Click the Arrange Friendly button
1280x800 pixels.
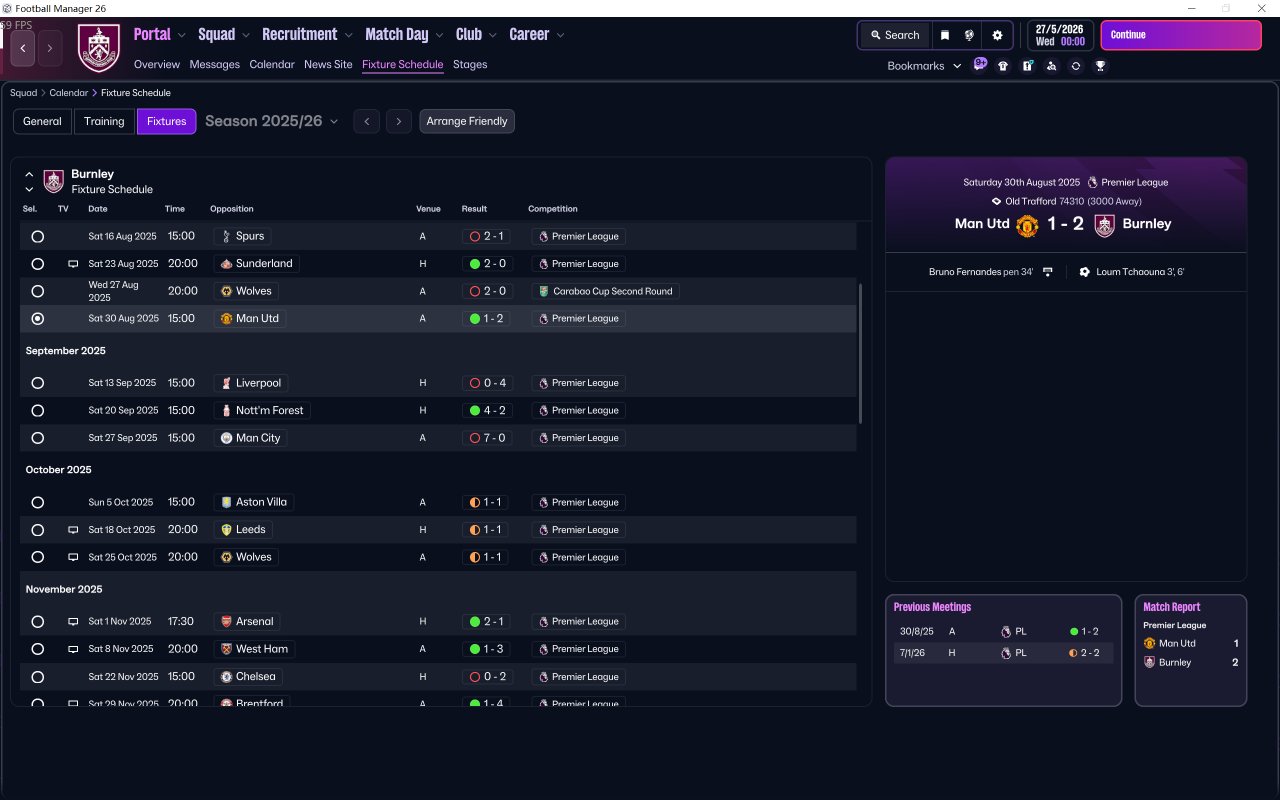click(x=467, y=121)
